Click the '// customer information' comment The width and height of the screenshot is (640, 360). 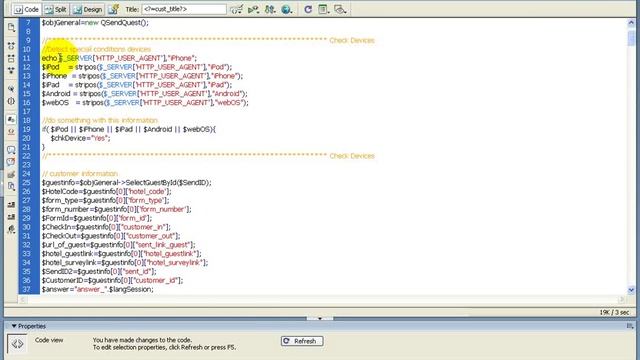pyautogui.click(x=80, y=173)
